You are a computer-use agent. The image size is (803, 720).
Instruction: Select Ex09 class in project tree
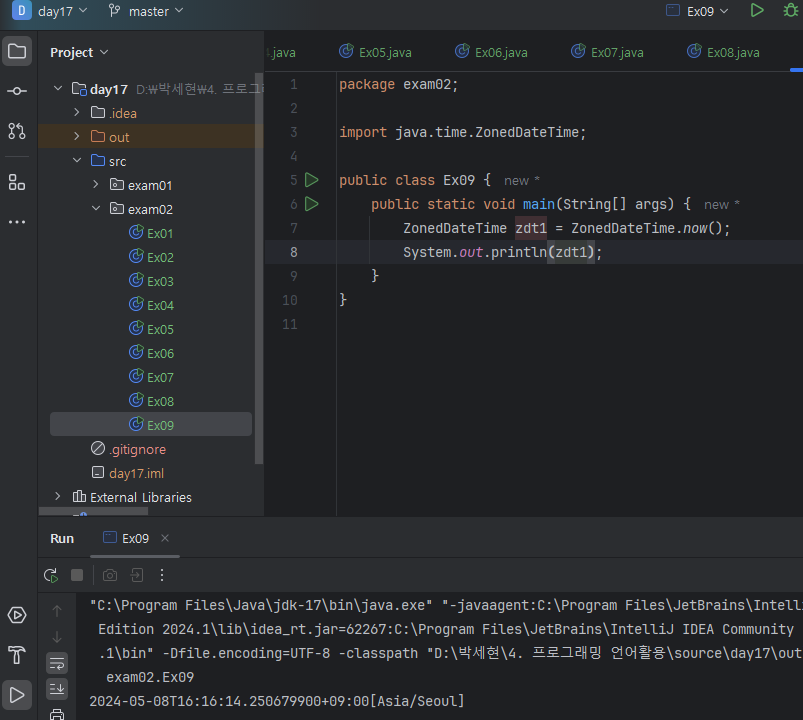[x=151, y=425]
